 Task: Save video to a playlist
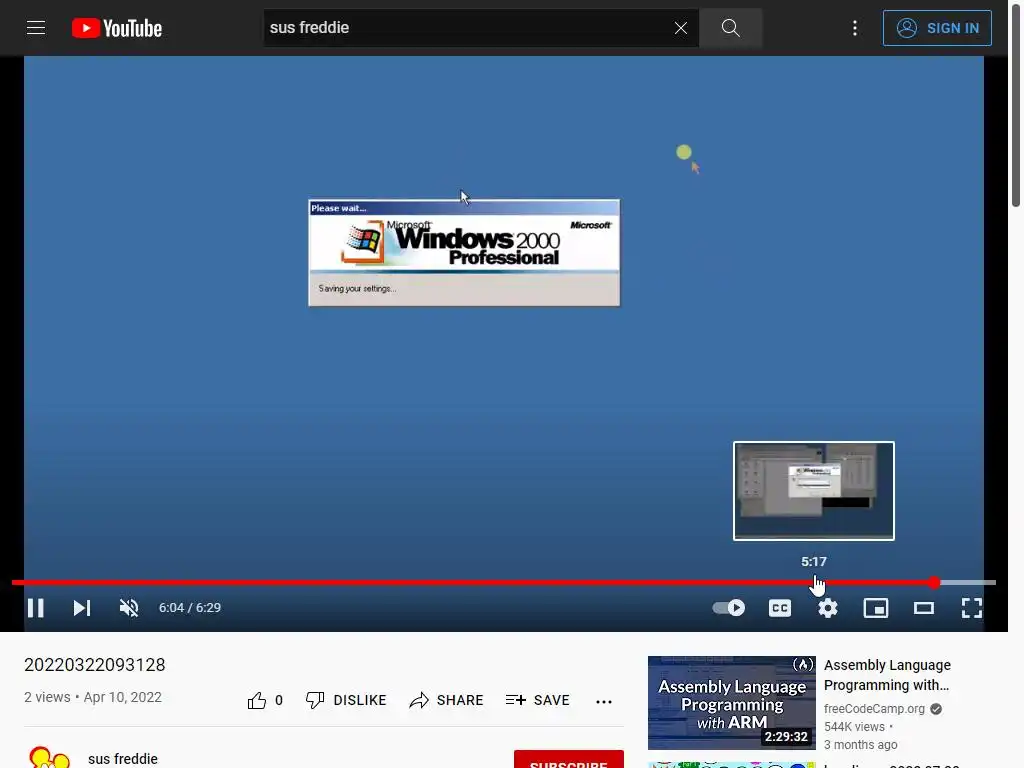(x=537, y=700)
